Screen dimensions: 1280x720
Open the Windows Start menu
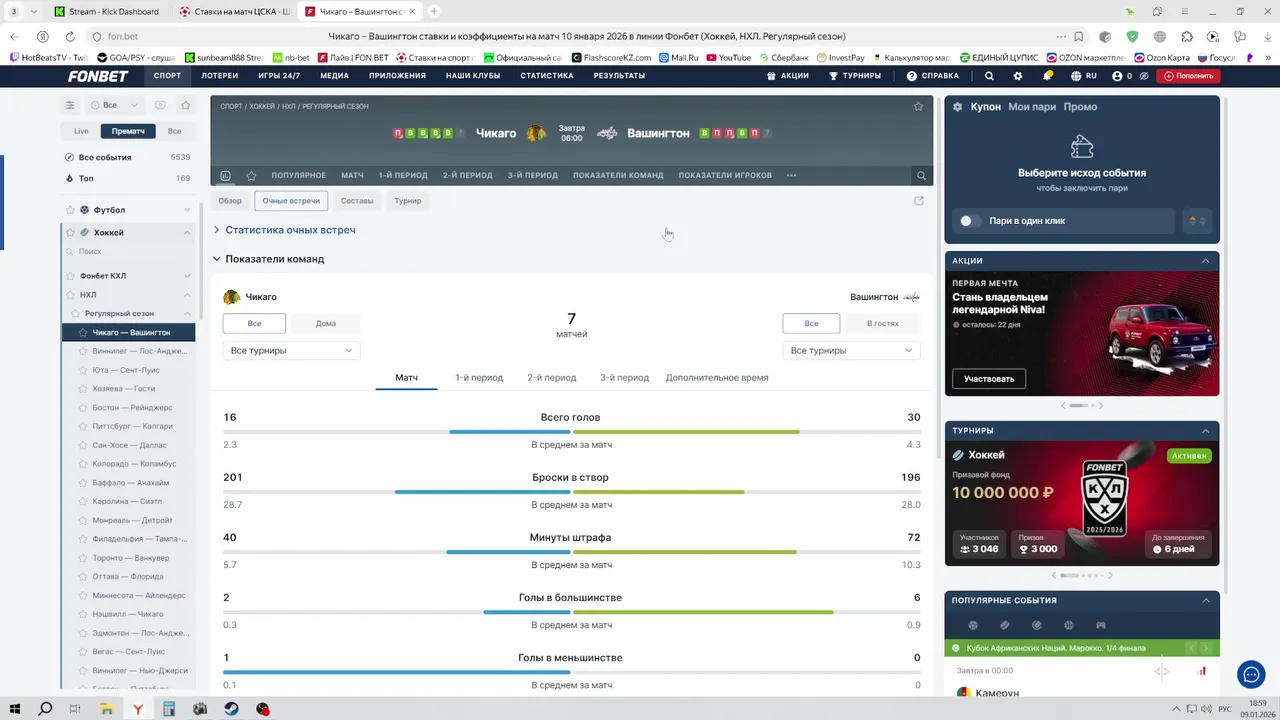[16, 709]
